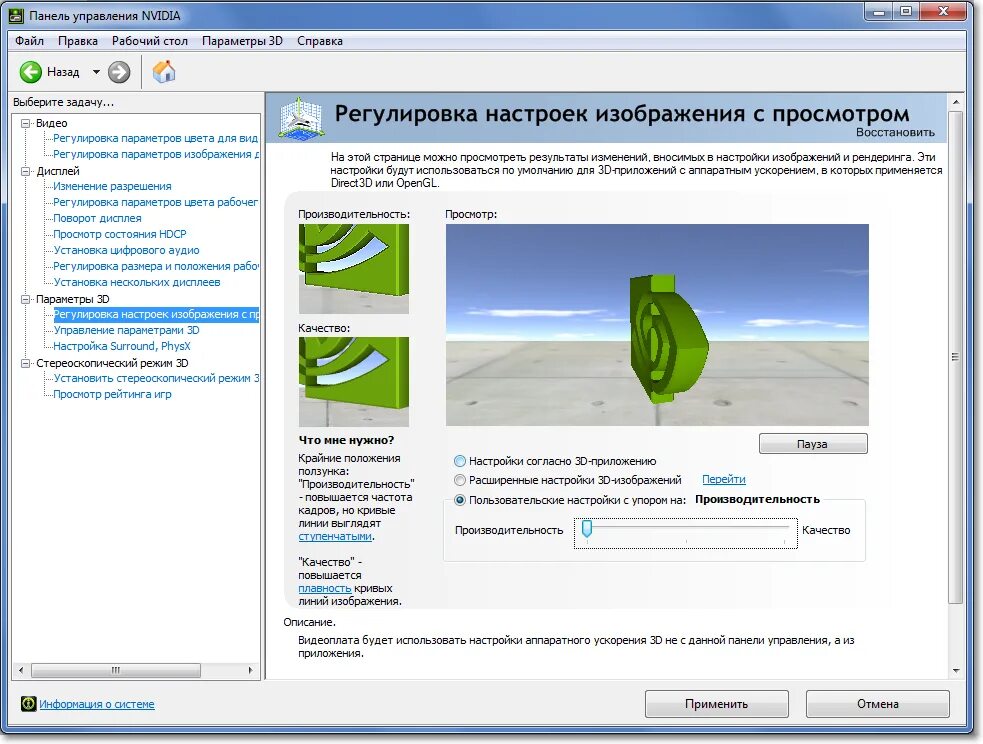983x744 pixels.
Task: Click the NVIDIA title bar app icon
Action: tap(16, 16)
